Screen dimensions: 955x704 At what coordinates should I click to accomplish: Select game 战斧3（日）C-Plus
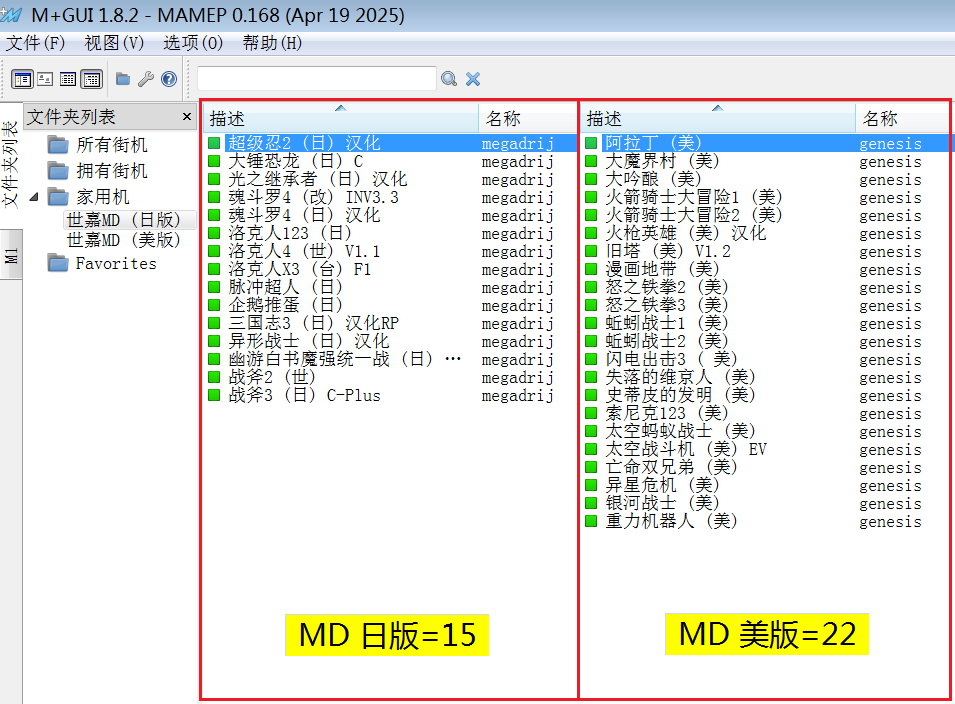(304, 395)
